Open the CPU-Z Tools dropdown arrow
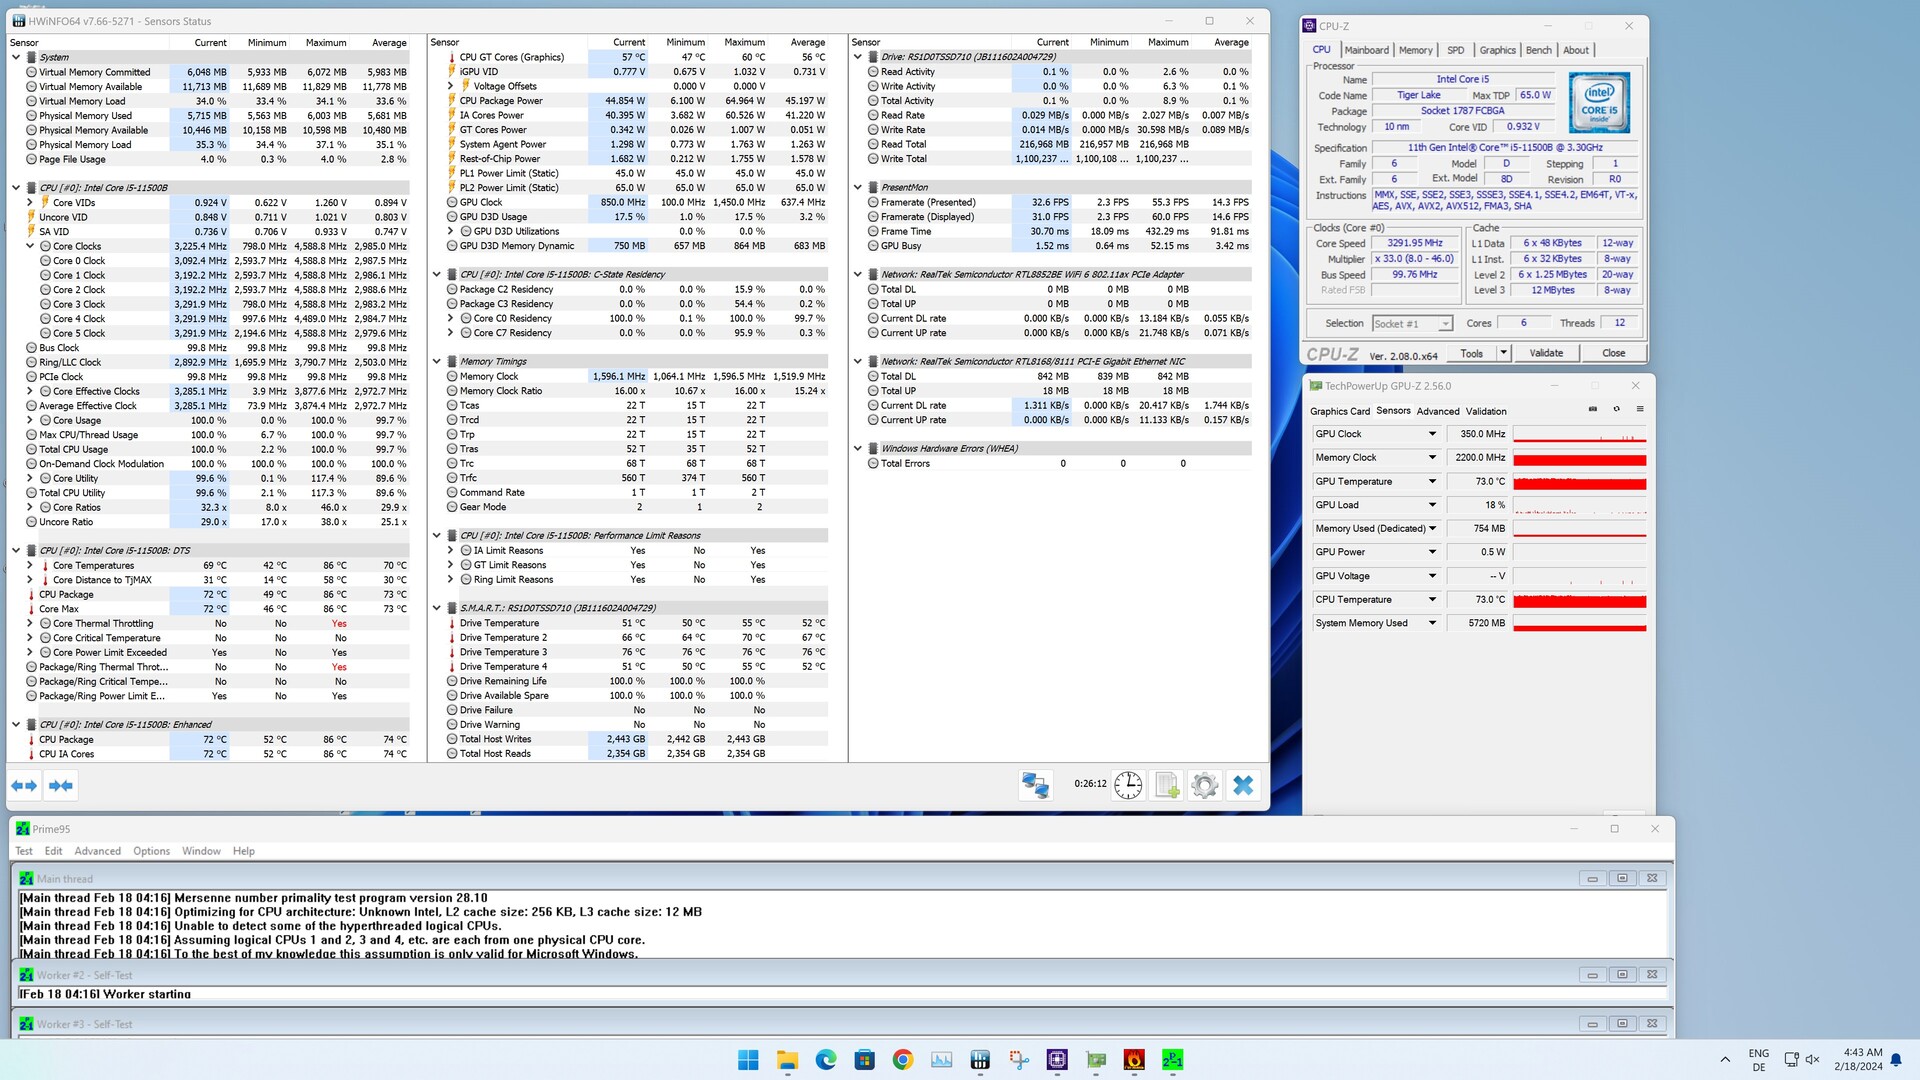This screenshot has width=1920, height=1080. coord(1502,353)
